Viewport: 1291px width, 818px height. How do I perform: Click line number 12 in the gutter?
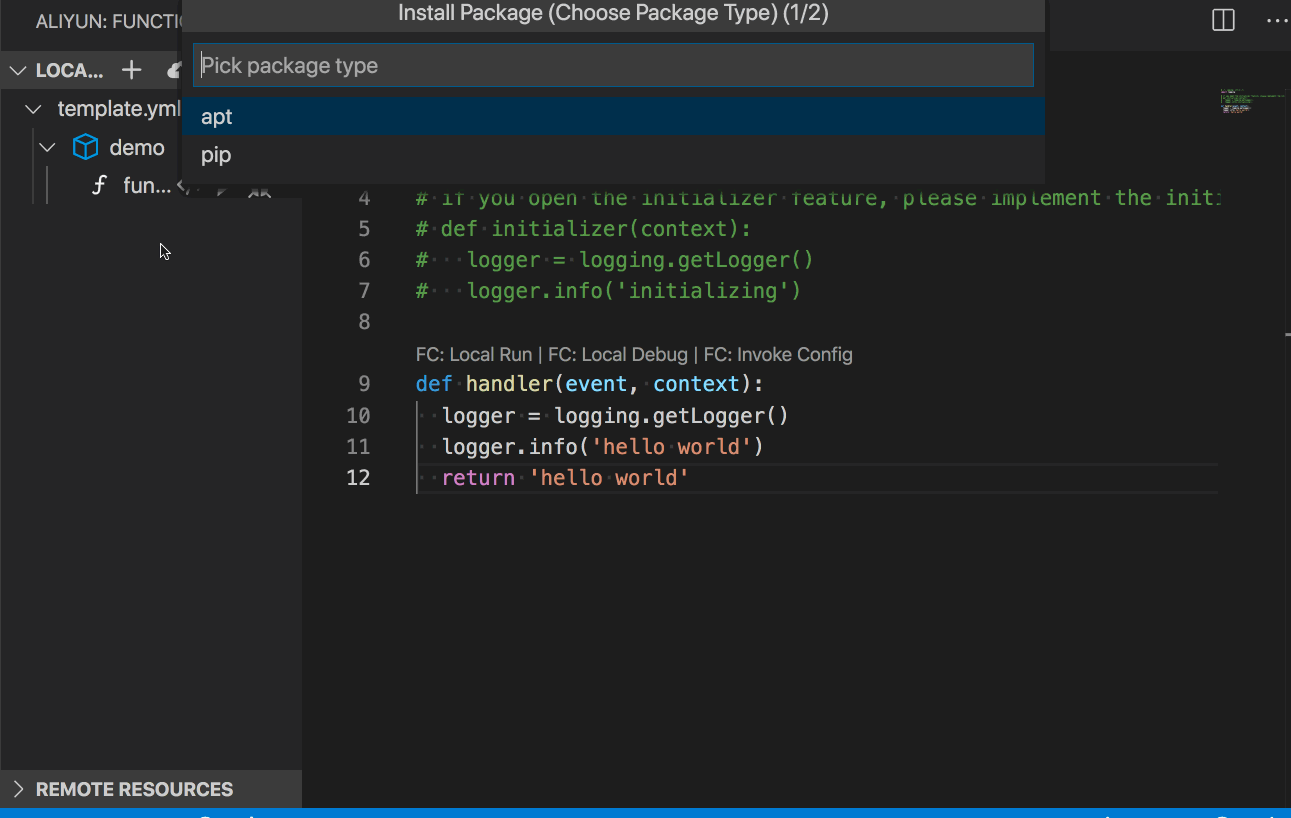click(x=358, y=478)
